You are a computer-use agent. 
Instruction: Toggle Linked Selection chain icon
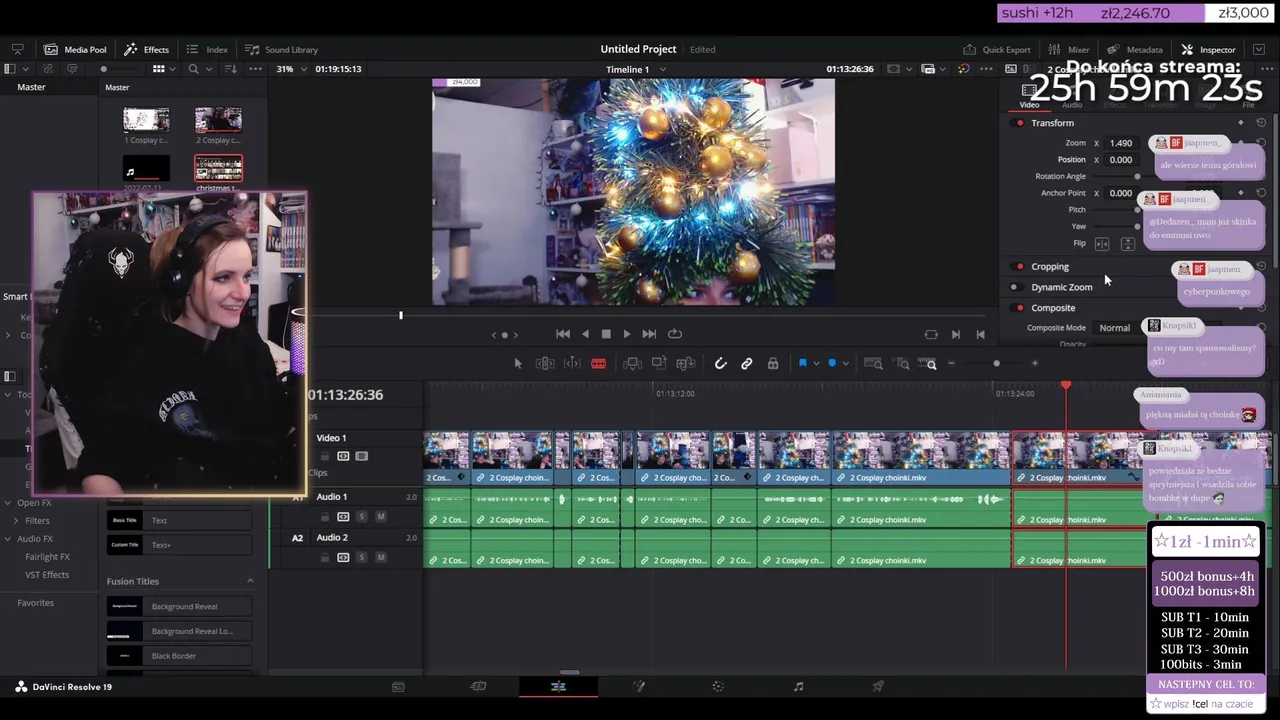click(746, 364)
